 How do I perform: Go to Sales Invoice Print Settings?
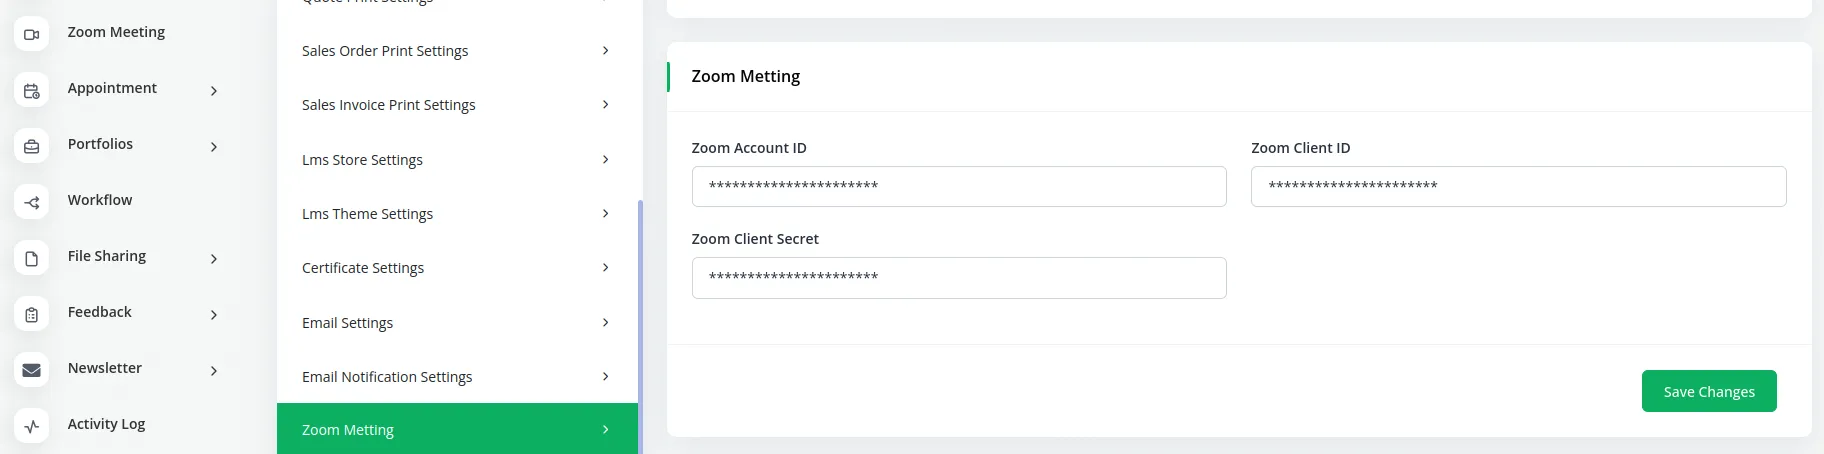click(x=388, y=105)
